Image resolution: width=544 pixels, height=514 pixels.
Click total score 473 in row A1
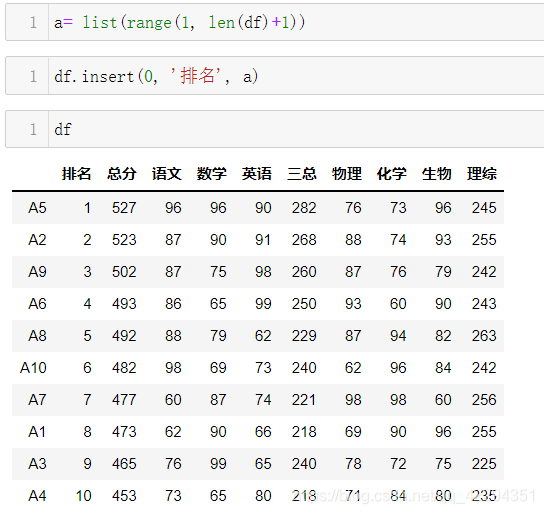[124, 432]
